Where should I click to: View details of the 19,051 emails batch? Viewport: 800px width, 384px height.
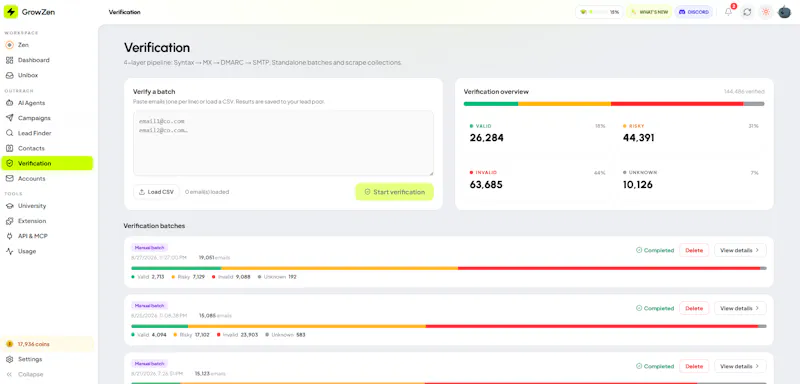coord(740,250)
